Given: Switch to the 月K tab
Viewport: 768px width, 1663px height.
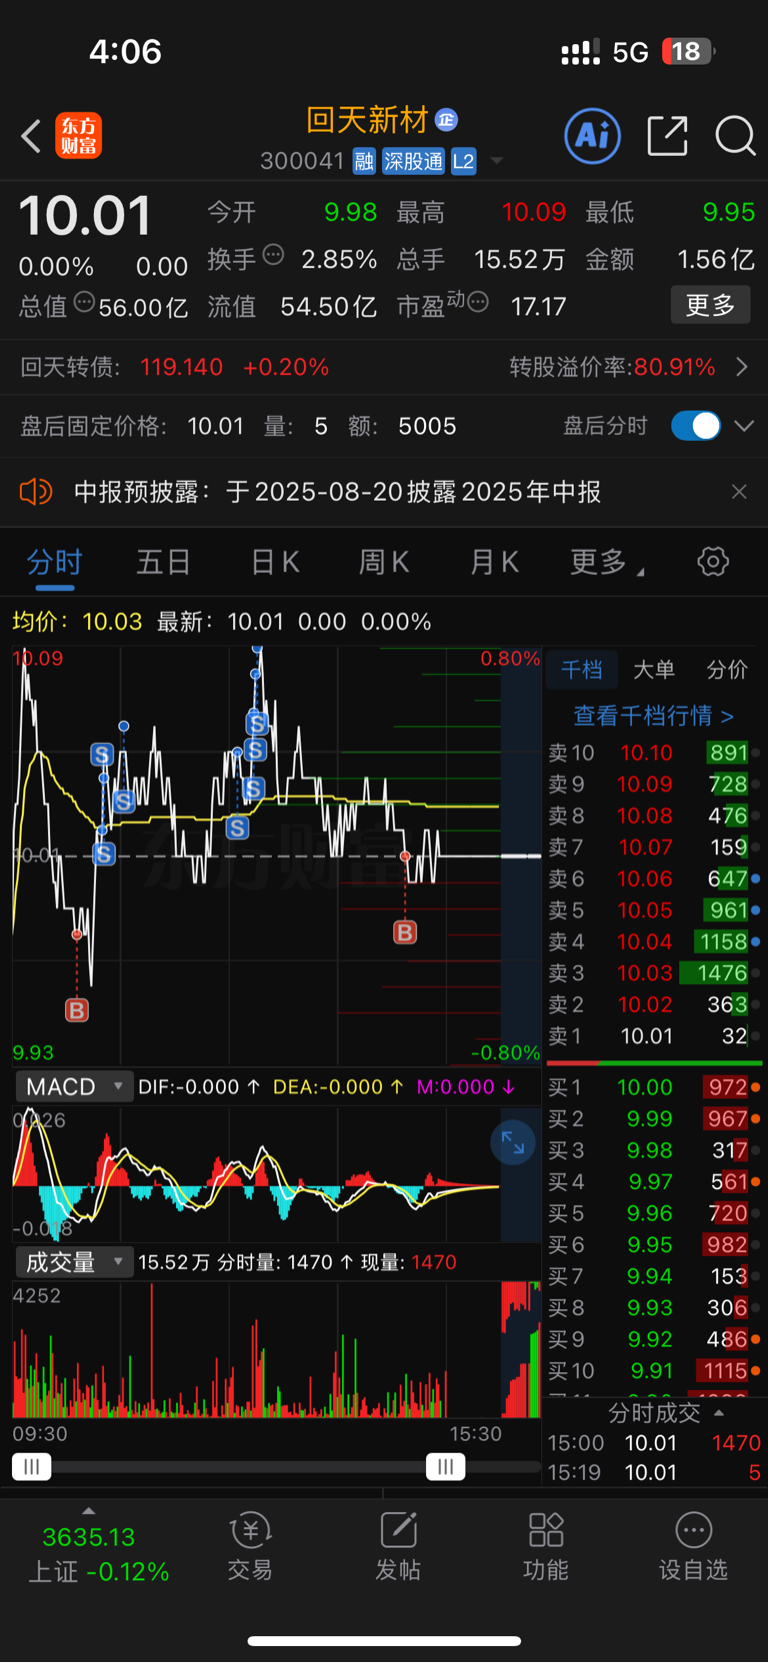Looking at the screenshot, I should coord(494,562).
